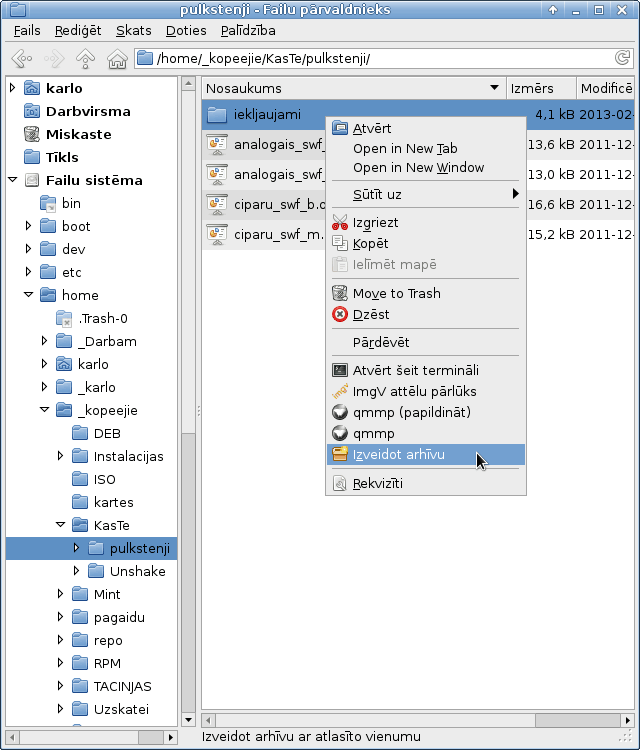The height and width of the screenshot is (750, 640).
Task: Click folder icon beside Atvērt entry
Action: (340, 128)
